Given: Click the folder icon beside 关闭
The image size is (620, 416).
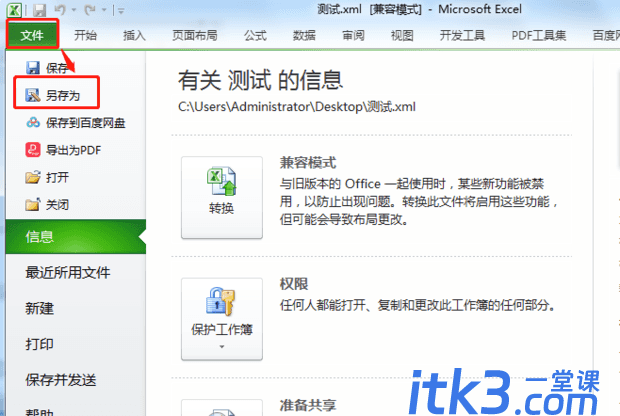Looking at the screenshot, I should tap(33, 204).
